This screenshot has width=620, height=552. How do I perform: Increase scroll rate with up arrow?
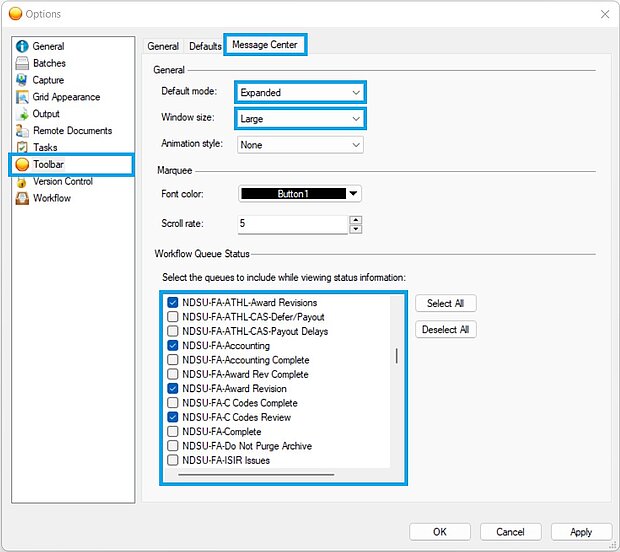[x=356, y=220]
